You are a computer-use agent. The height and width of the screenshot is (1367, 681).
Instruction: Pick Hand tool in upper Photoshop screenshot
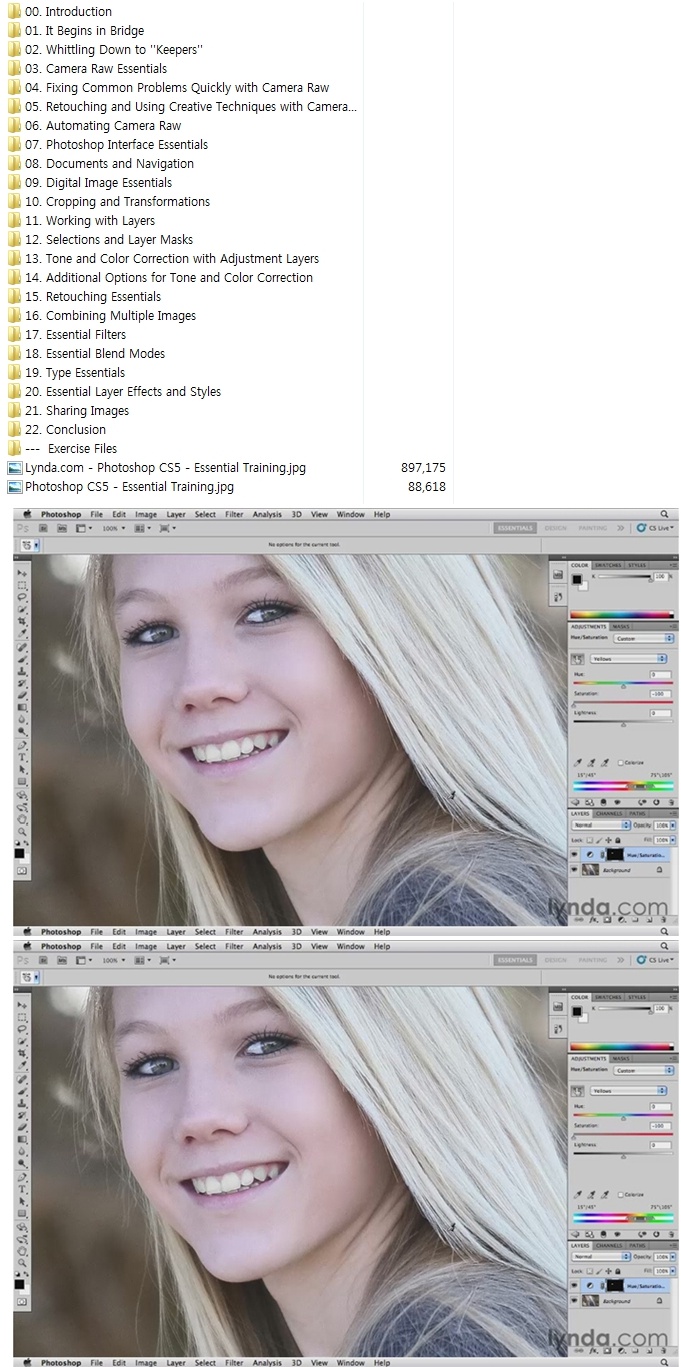coord(22,820)
